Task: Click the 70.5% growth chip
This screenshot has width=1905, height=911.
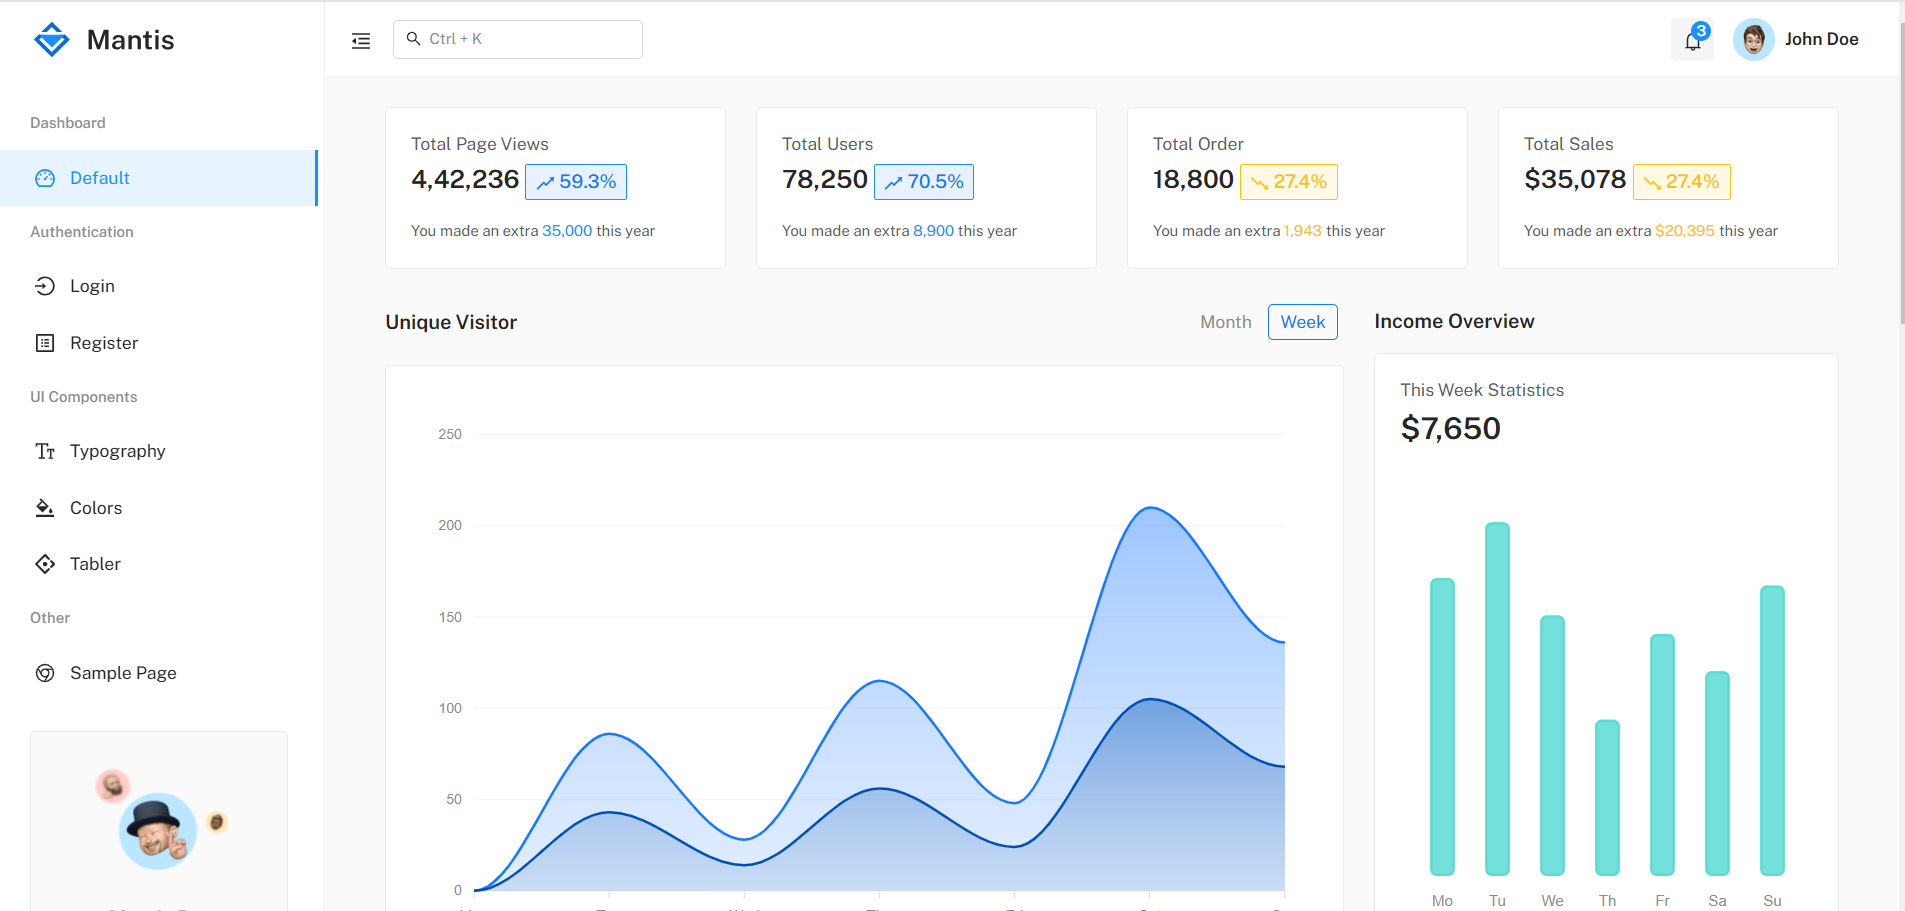Action: point(924,182)
